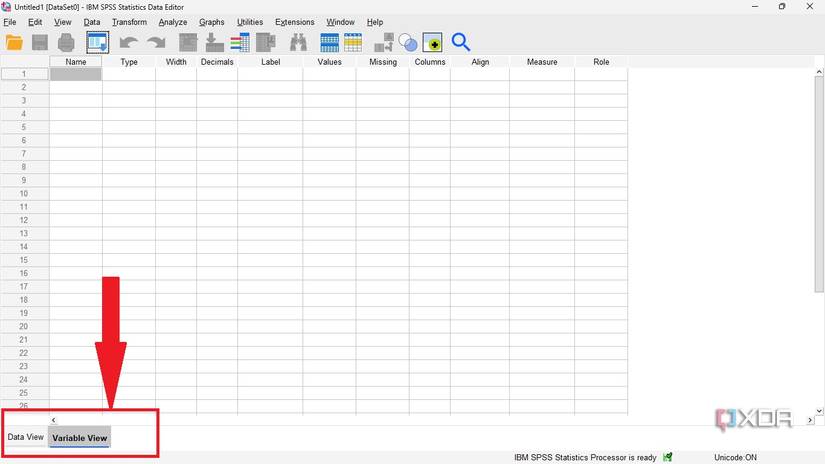
Task: Click the Undo arrow icon
Action: (x=128, y=43)
